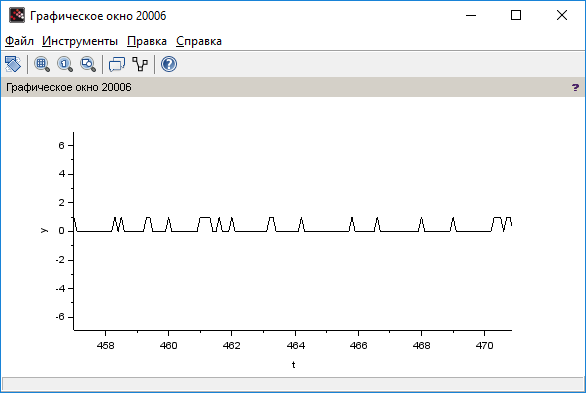Screen dimensions: 586x393
Task: Click the wide pulse near t=461 on the curve
Action: (205, 218)
